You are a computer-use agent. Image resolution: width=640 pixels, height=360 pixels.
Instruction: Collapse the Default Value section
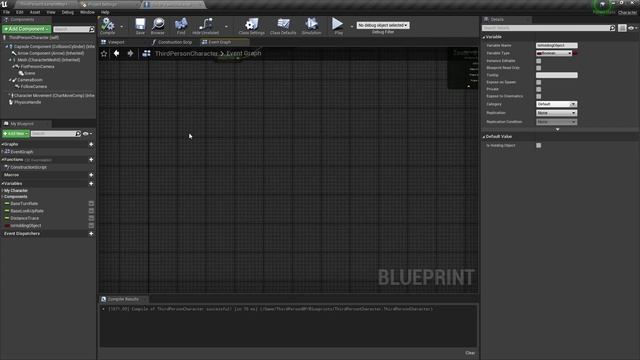click(x=484, y=137)
